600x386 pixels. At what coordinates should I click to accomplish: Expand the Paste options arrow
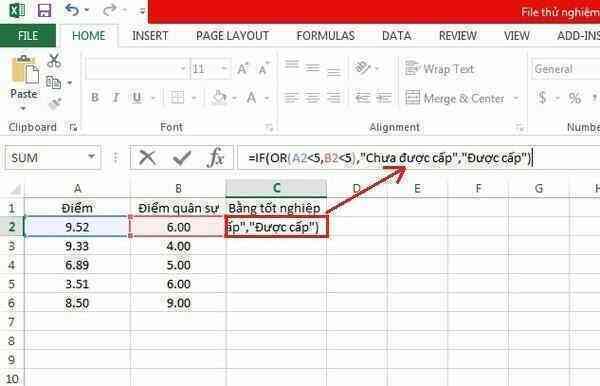[23, 108]
